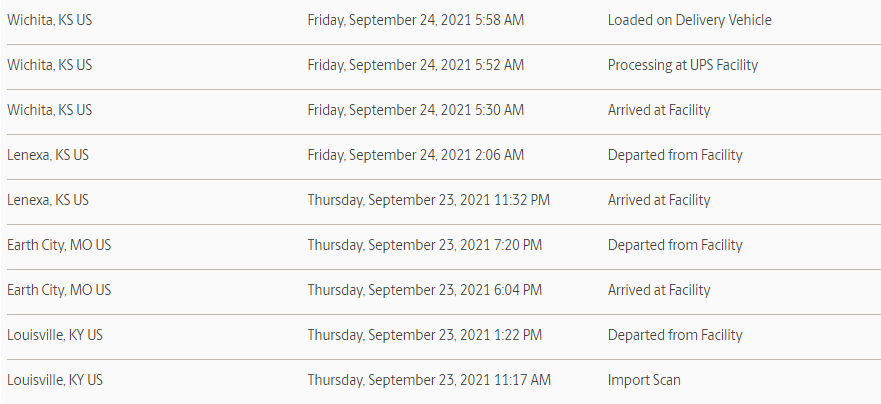Select the Thursday 11:17 AM timestamp
The height and width of the screenshot is (404, 881).
pyautogui.click(x=429, y=380)
